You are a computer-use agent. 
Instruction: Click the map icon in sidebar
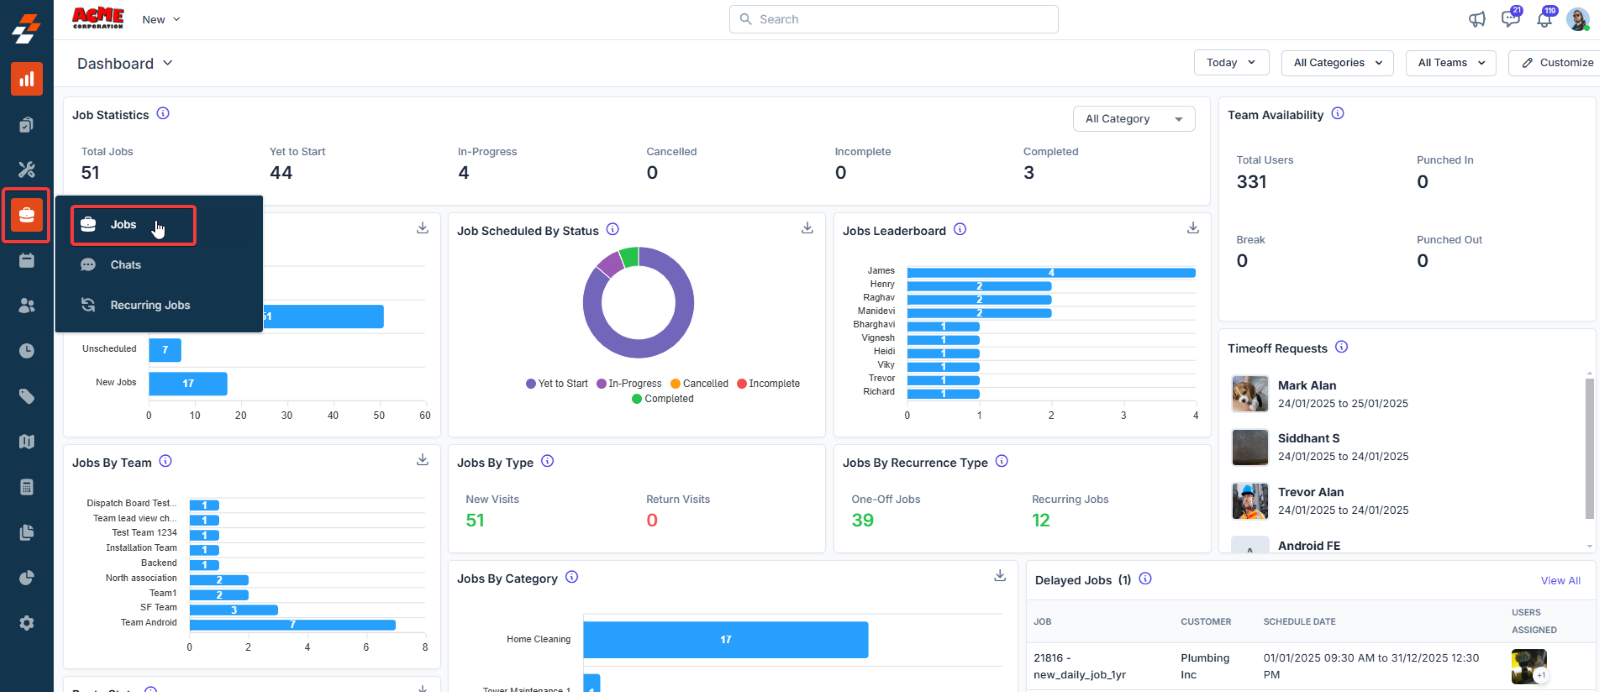click(x=27, y=442)
